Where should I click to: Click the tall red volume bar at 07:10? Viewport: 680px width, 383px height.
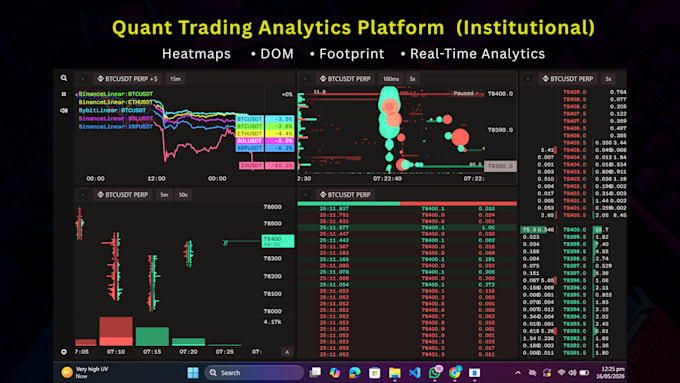coord(116,331)
